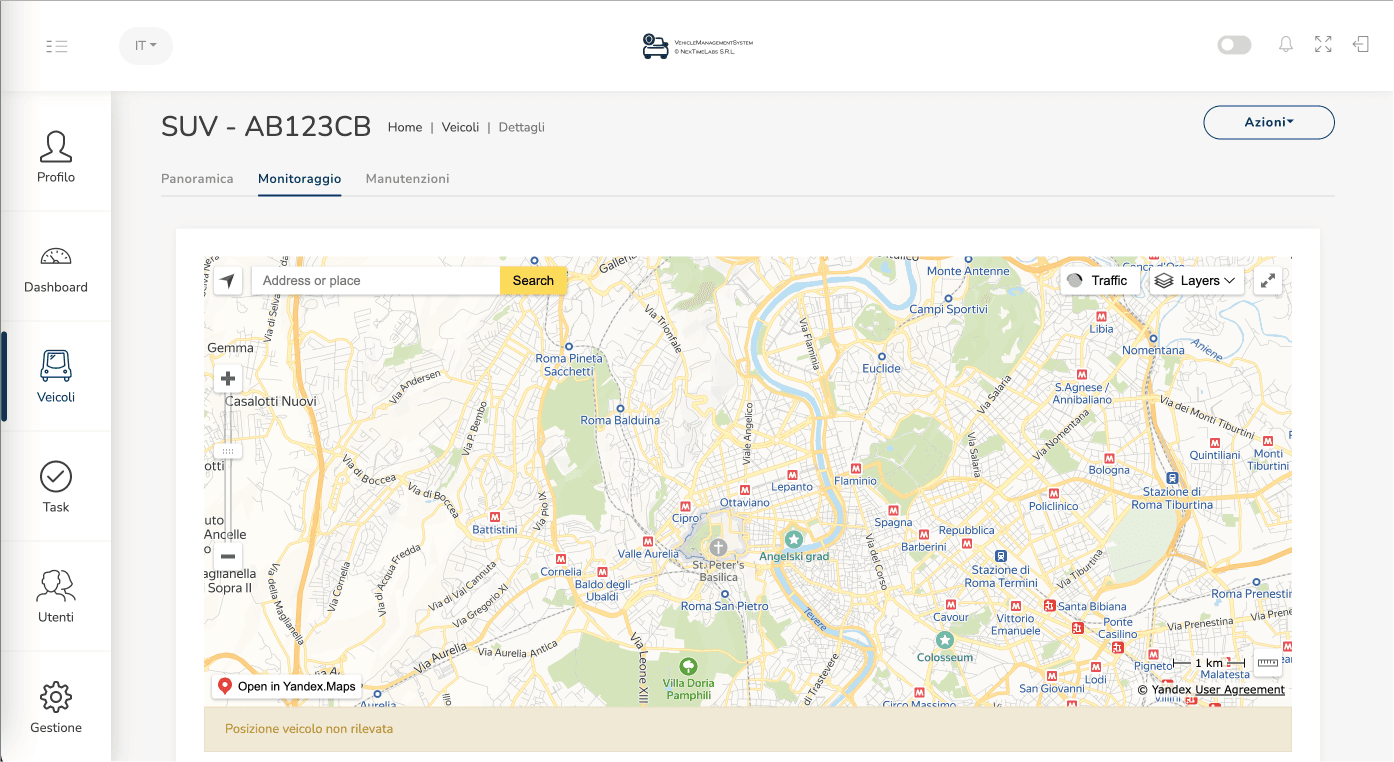This screenshot has height=762, width=1394.
Task: Open notifications via the bell icon
Action: pyautogui.click(x=1286, y=45)
